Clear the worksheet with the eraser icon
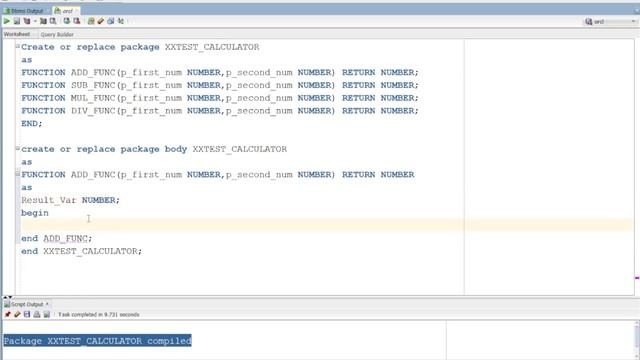640x360 pixels. pyautogui.click(x=100, y=21)
